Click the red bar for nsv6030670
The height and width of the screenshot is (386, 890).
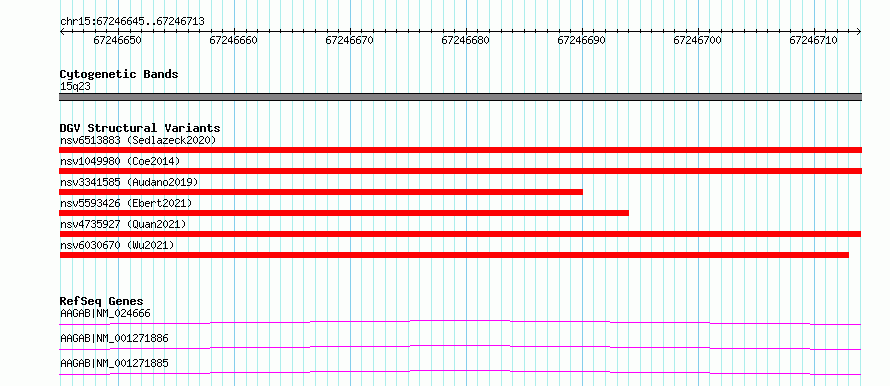[x=454, y=255]
